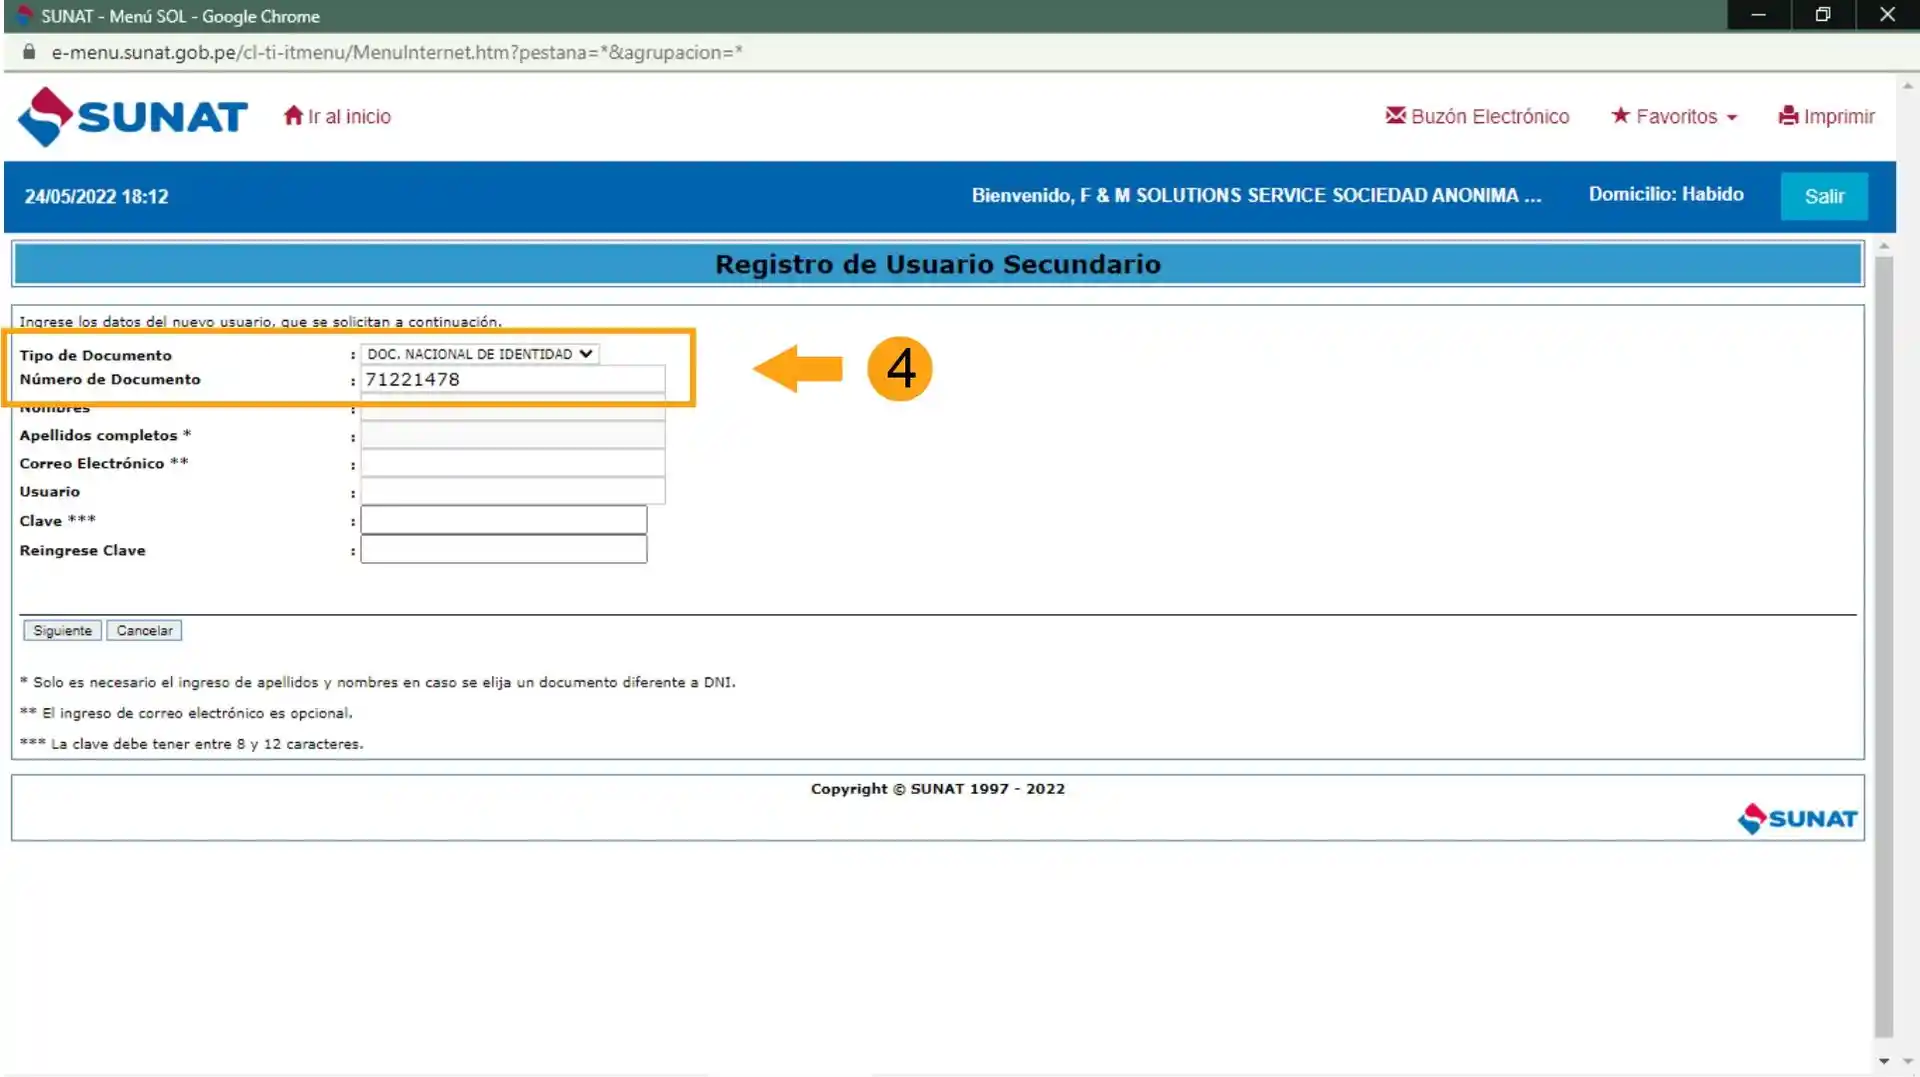Viewport: 1920px width, 1077px height.
Task: Click the Favoritos star icon
Action: click(x=1620, y=116)
